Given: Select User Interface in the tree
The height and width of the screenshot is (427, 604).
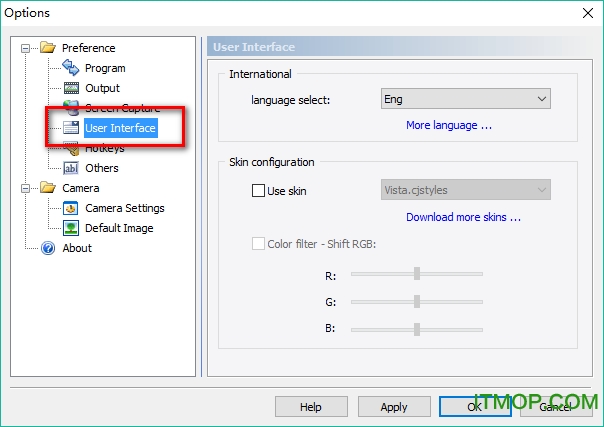Looking at the screenshot, I should (x=119, y=128).
